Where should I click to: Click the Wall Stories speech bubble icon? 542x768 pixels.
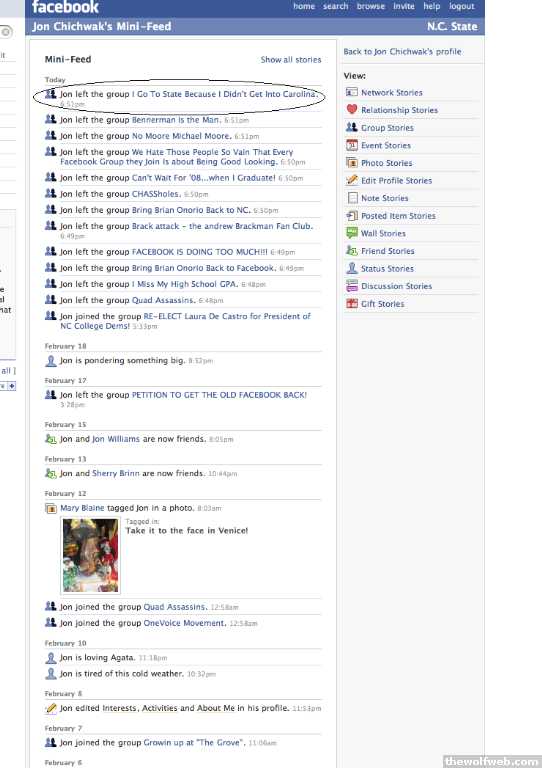352,233
